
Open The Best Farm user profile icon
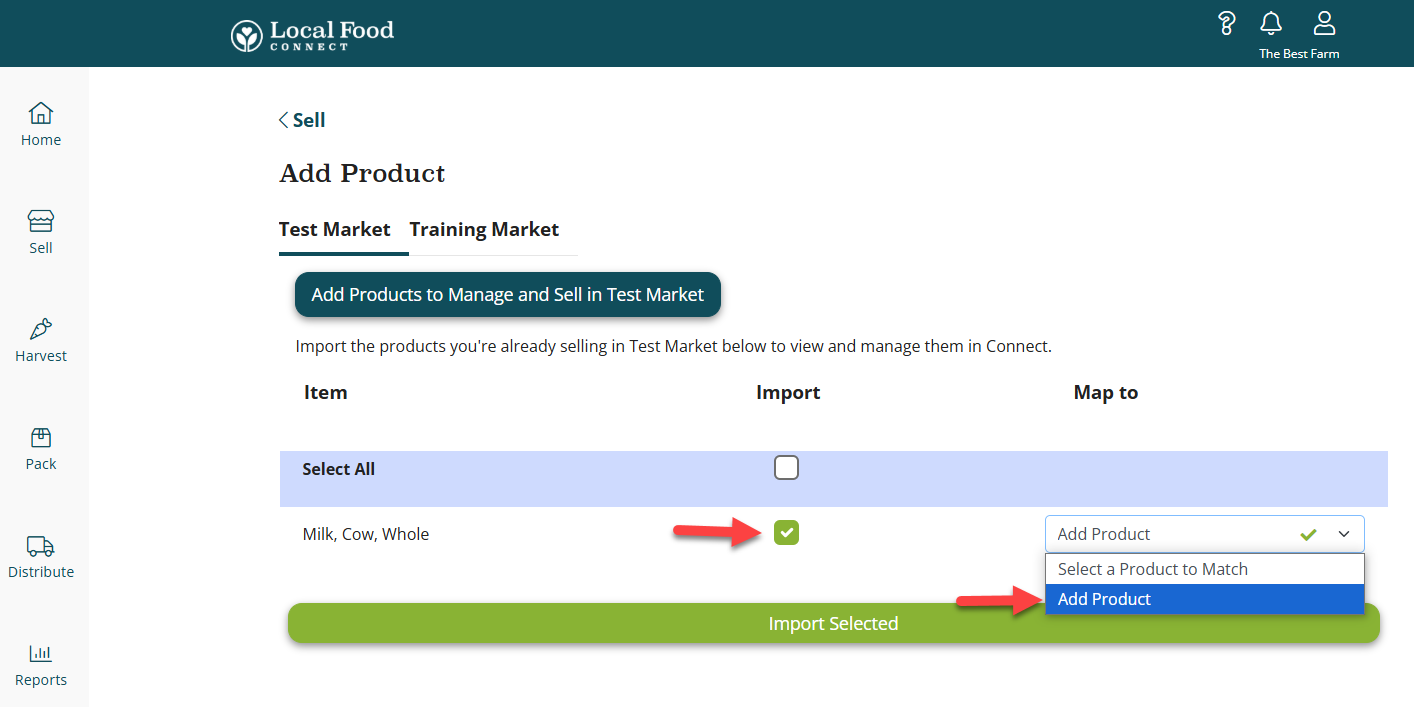pyautogui.click(x=1324, y=24)
